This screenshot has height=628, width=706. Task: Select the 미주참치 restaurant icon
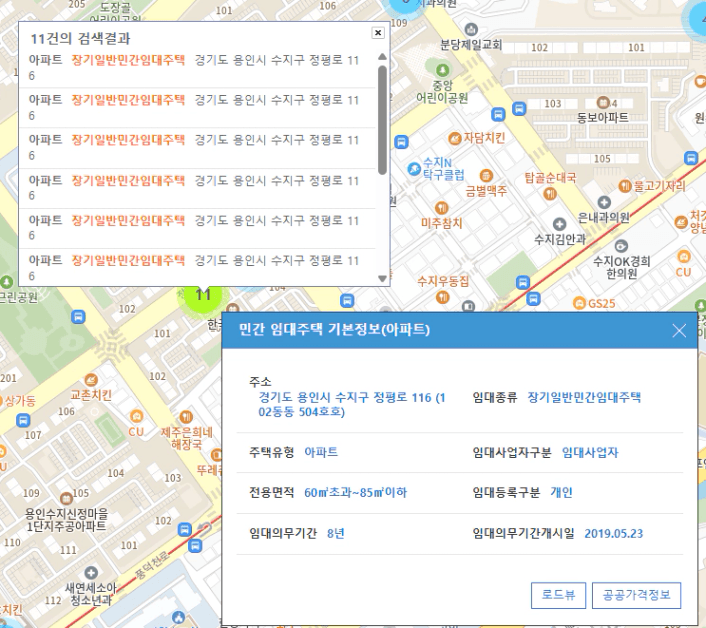tap(442, 208)
